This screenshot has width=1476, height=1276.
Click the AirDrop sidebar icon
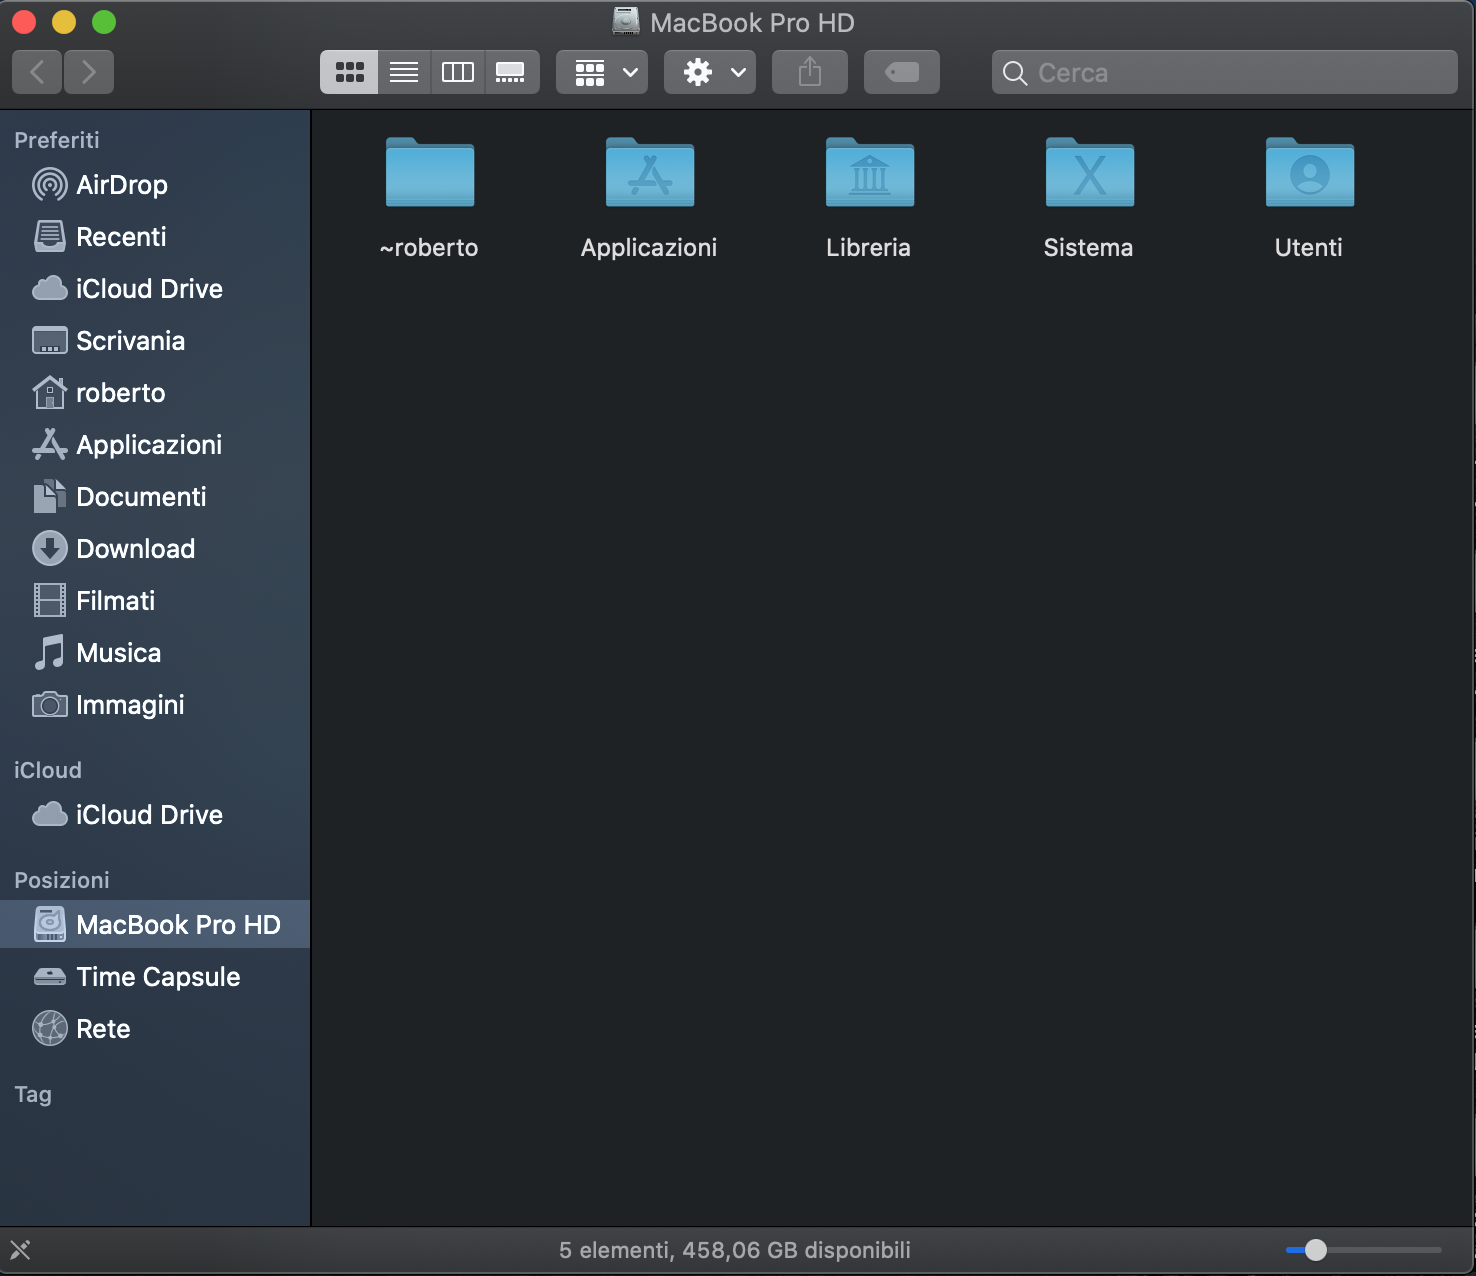click(x=50, y=185)
